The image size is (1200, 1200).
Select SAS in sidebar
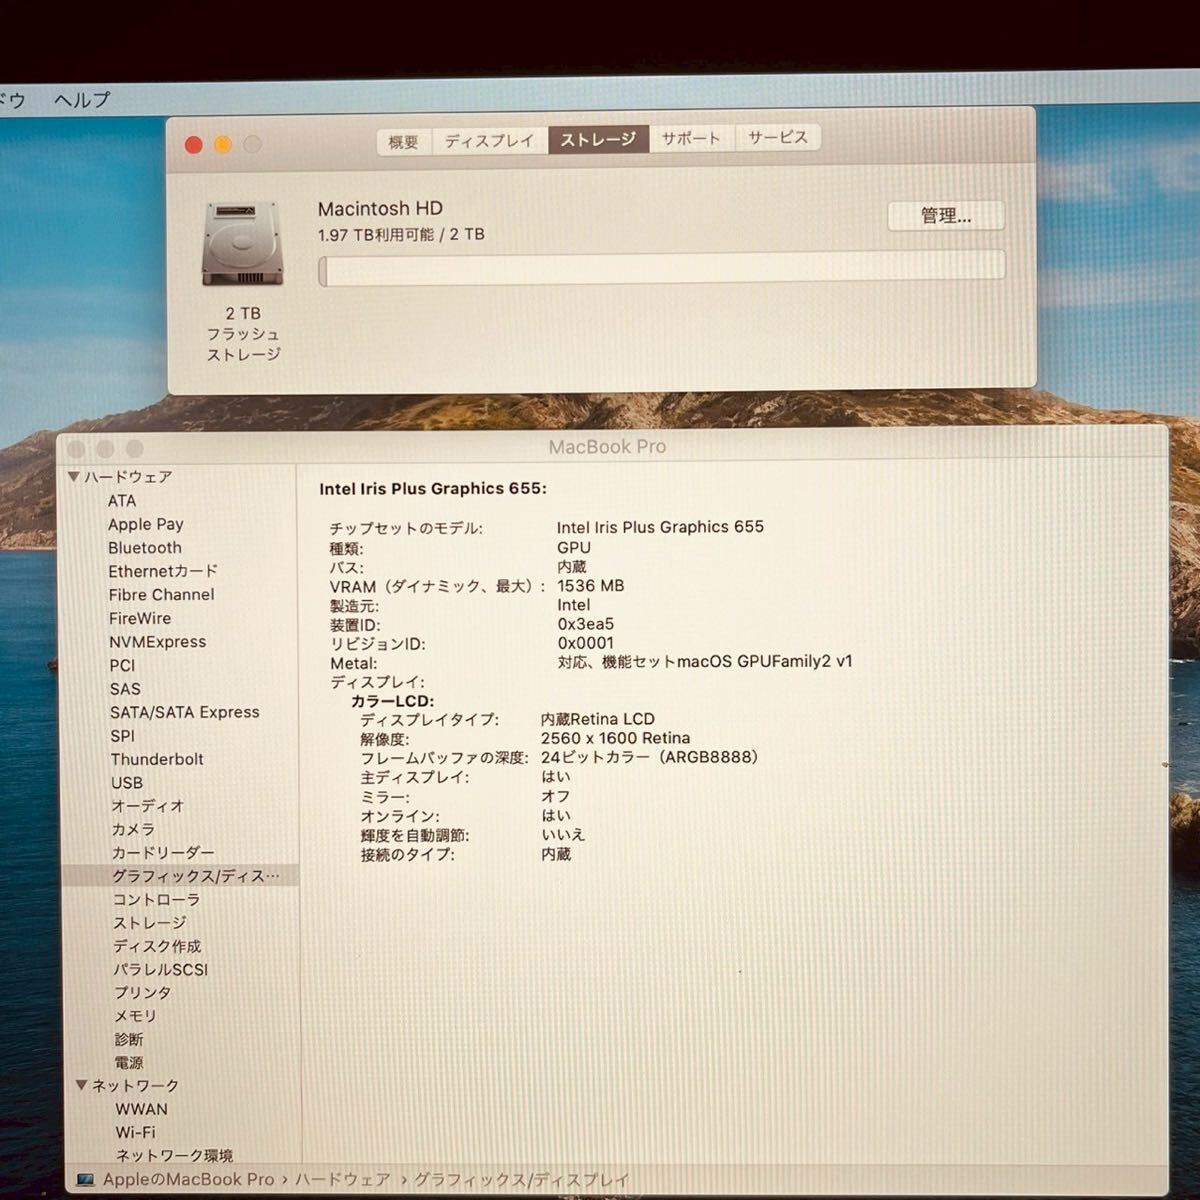[x=125, y=689]
